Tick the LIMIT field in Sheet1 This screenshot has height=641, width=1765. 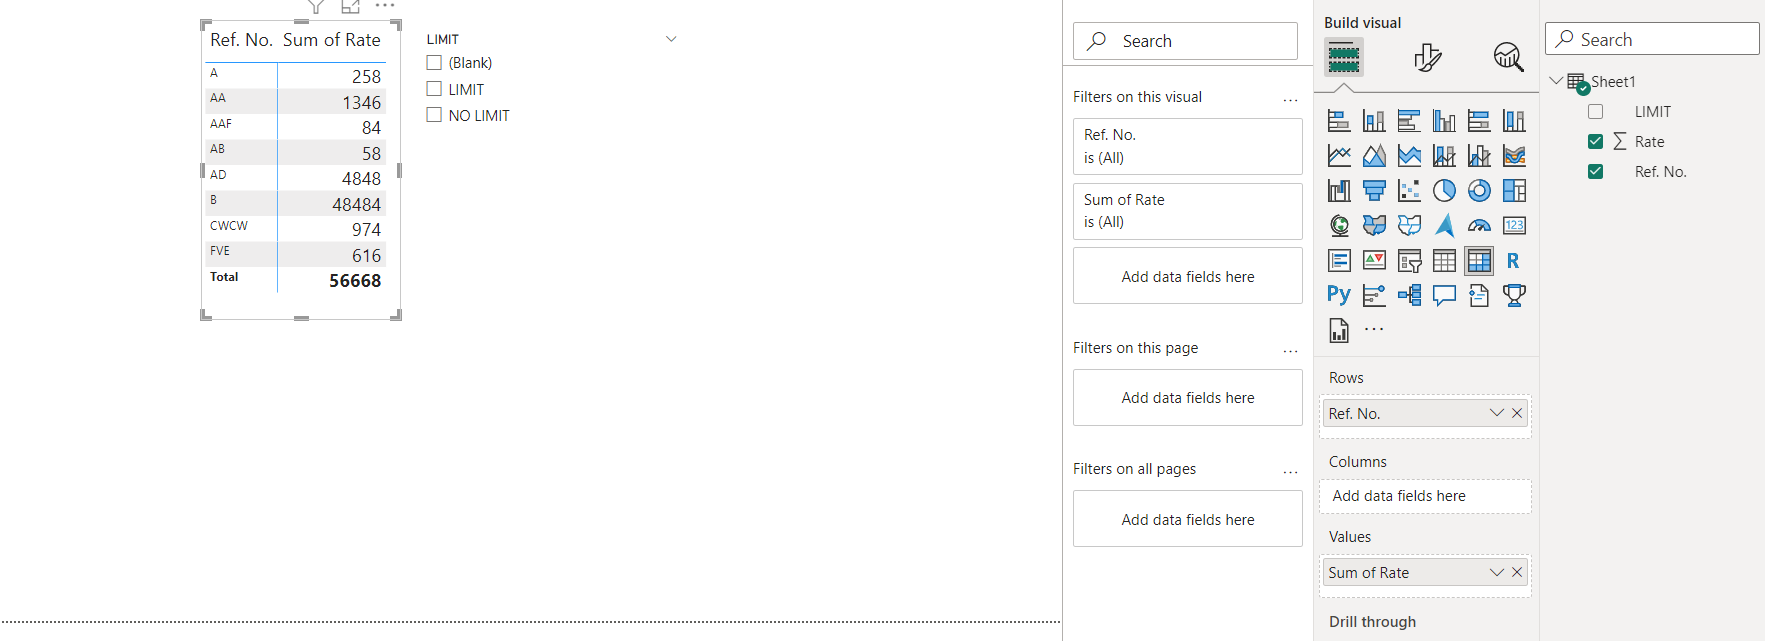click(1596, 112)
